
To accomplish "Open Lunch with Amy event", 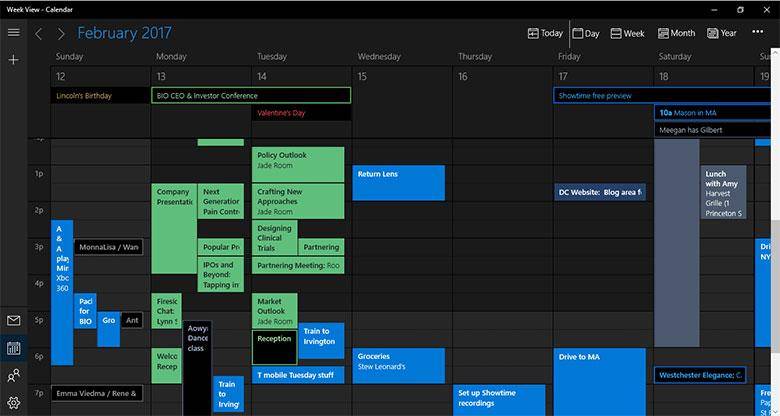I will (x=723, y=192).
